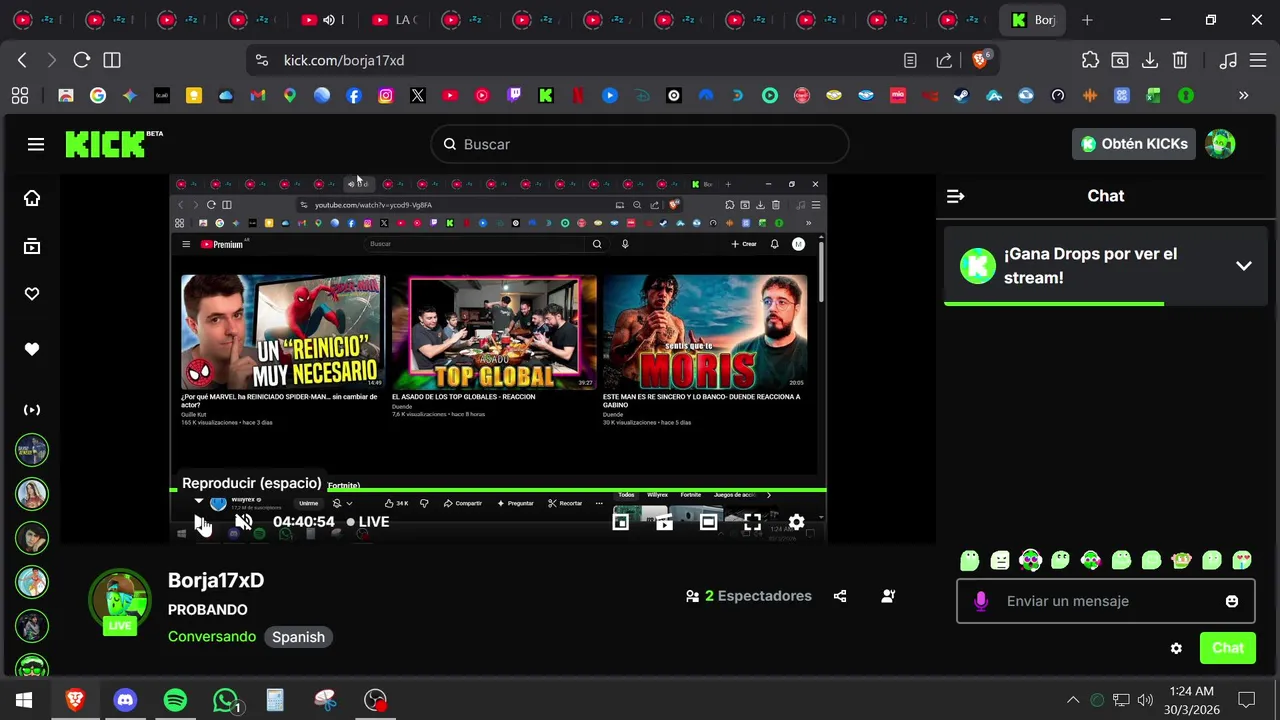Viewport: 1280px width, 720px height.
Task: Open the filled heart icon in sidebar
Action: tap(32, 349)
